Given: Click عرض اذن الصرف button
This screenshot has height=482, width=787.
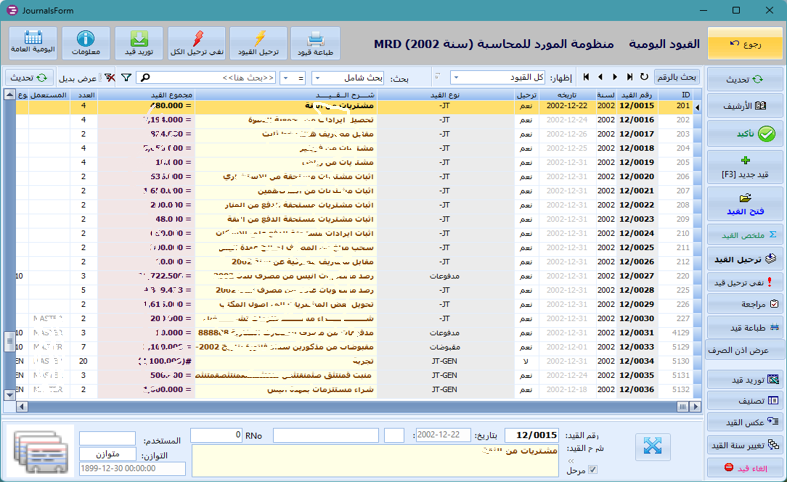Looking at the screenshot, I should pos(745,350).
